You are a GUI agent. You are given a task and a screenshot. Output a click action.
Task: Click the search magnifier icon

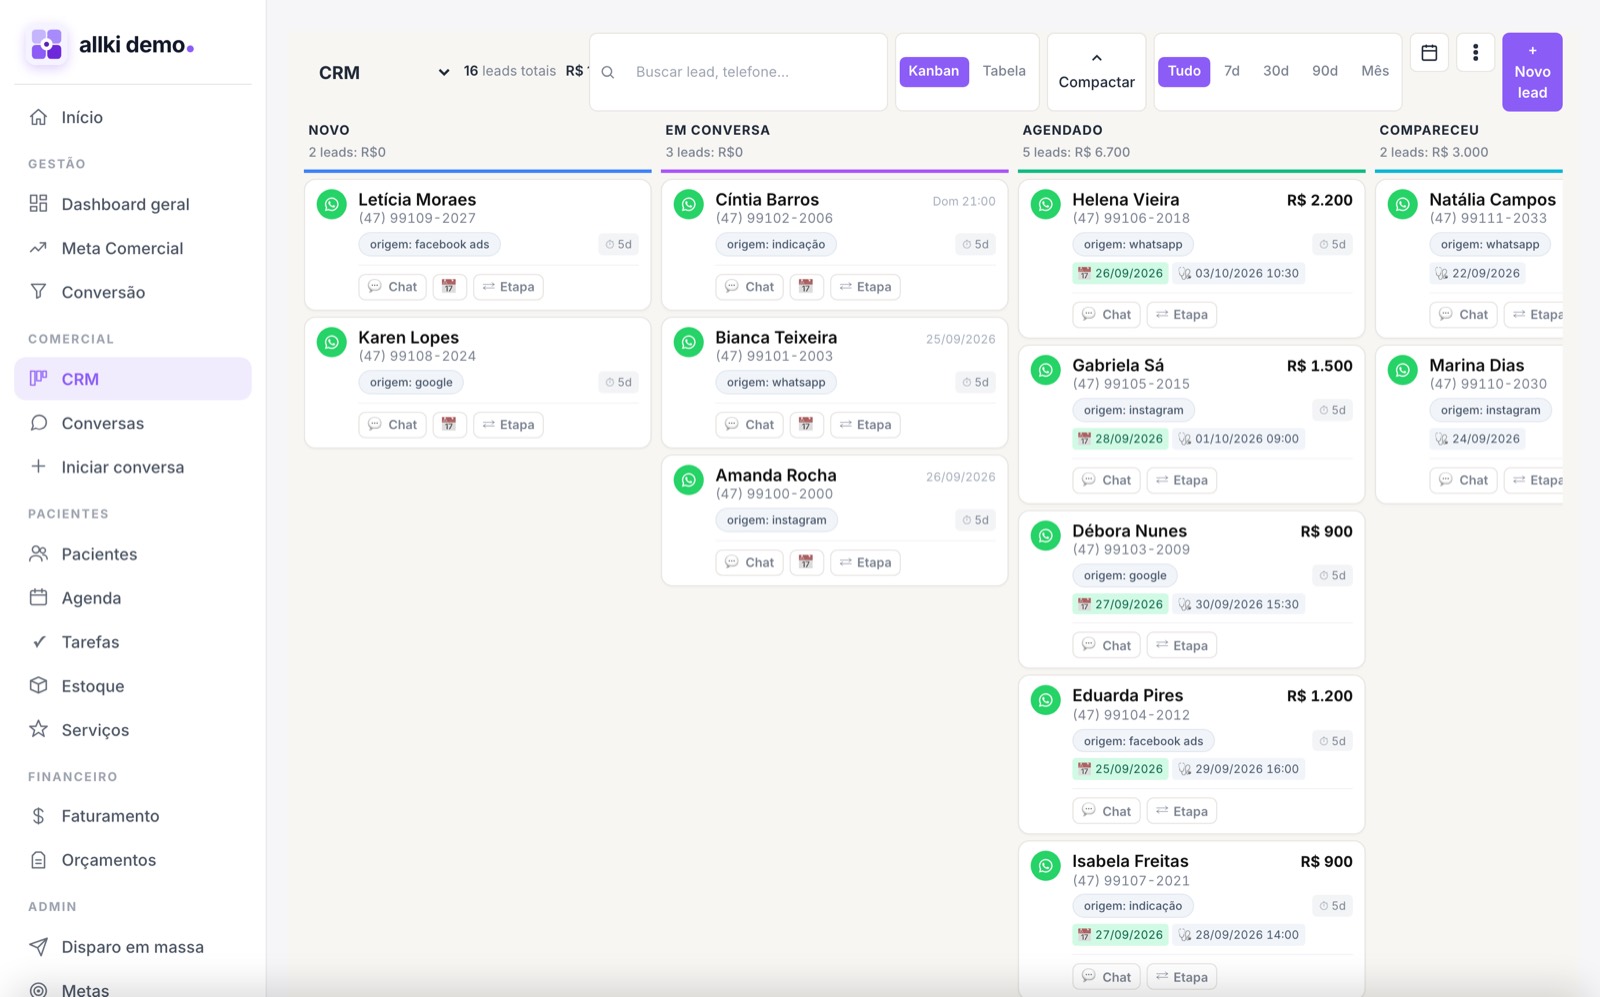(608, 72)
